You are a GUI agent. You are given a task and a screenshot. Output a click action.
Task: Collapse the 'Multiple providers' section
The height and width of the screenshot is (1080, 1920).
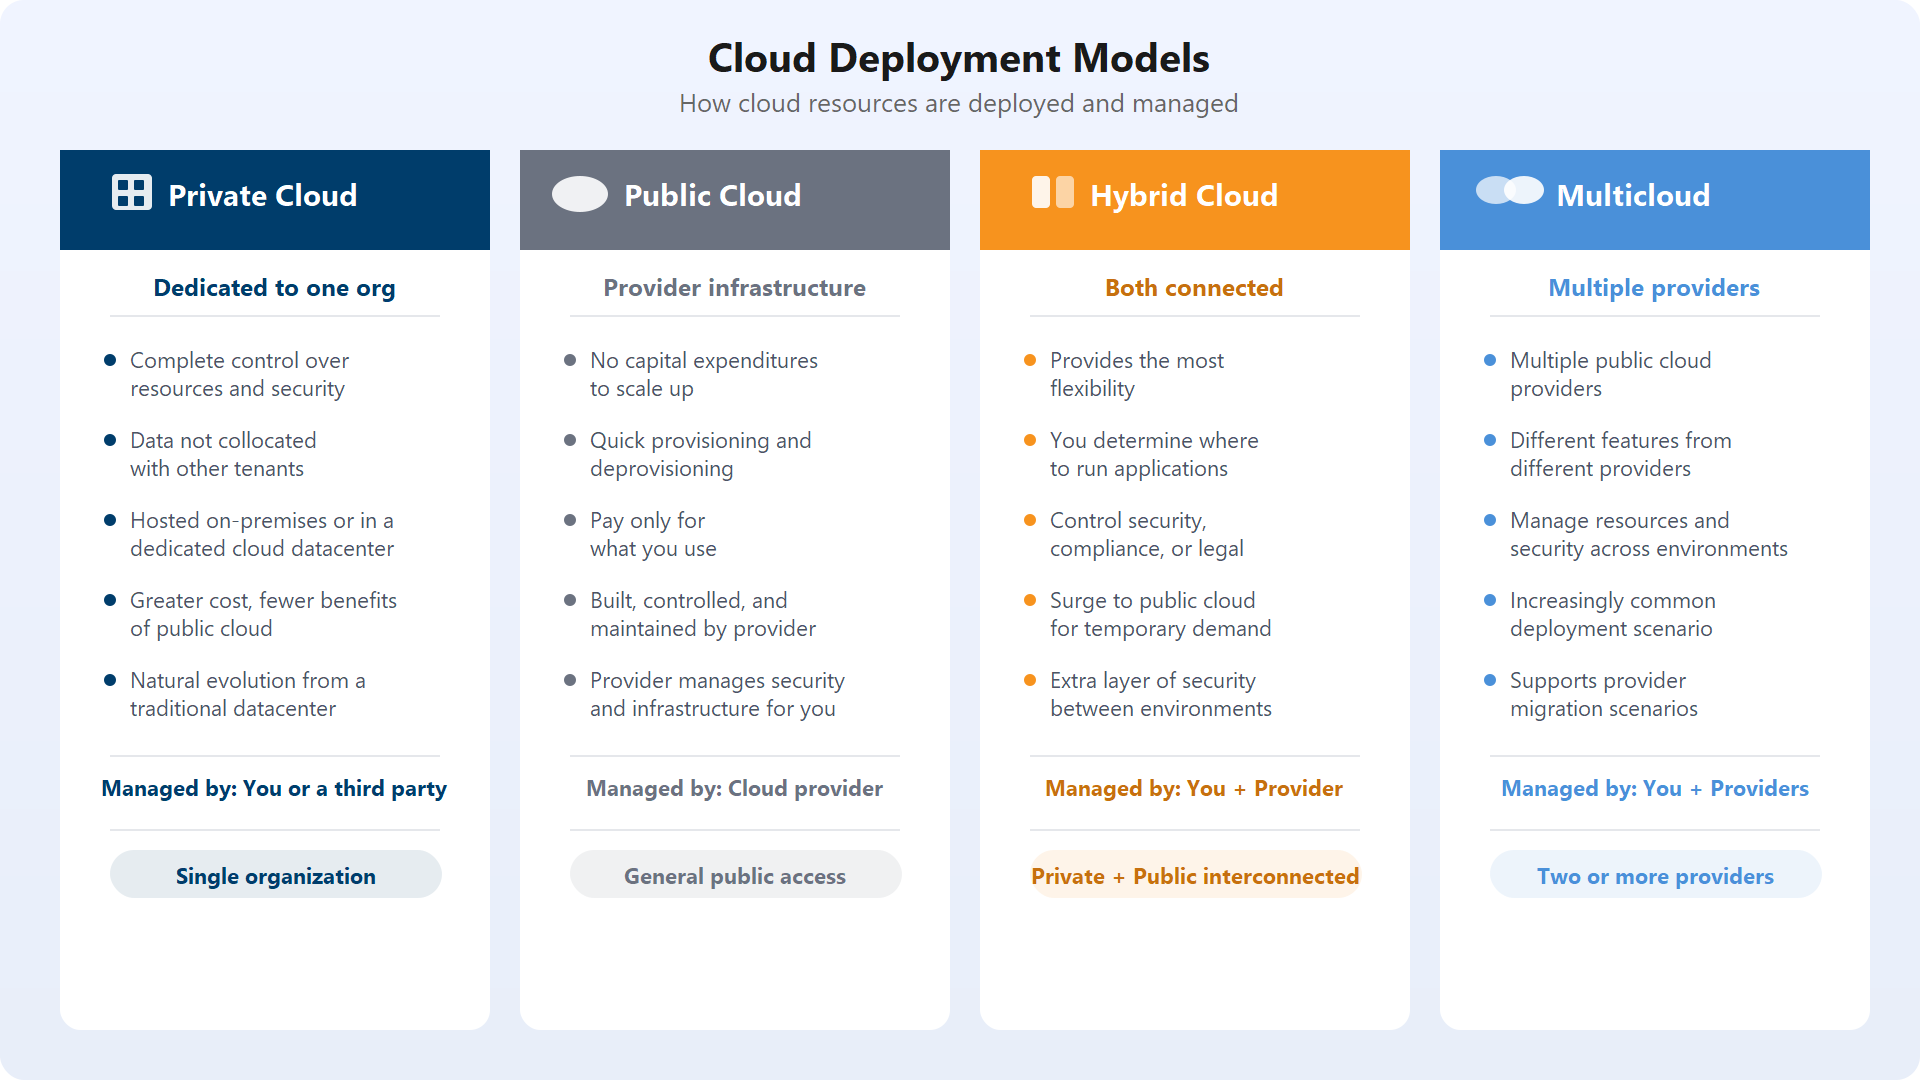pyautogui.click(x=1654, y=289)
